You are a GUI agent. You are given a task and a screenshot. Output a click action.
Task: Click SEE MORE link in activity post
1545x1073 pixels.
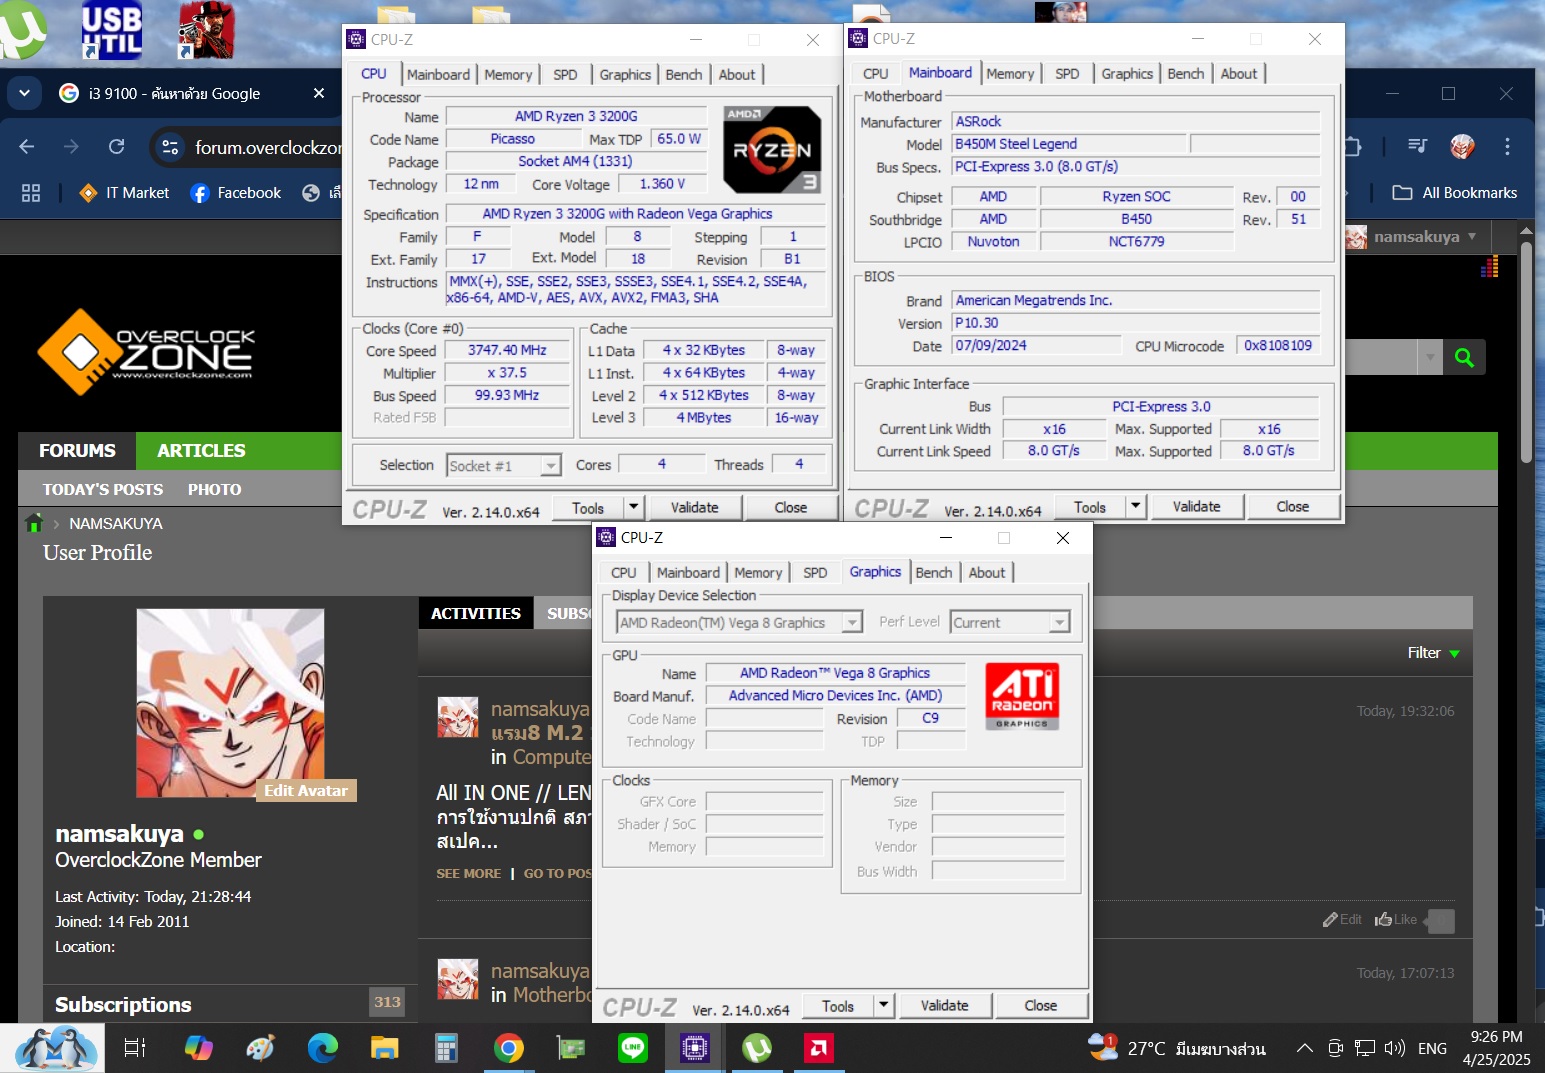pyautogui.click(x=468, y=873)
